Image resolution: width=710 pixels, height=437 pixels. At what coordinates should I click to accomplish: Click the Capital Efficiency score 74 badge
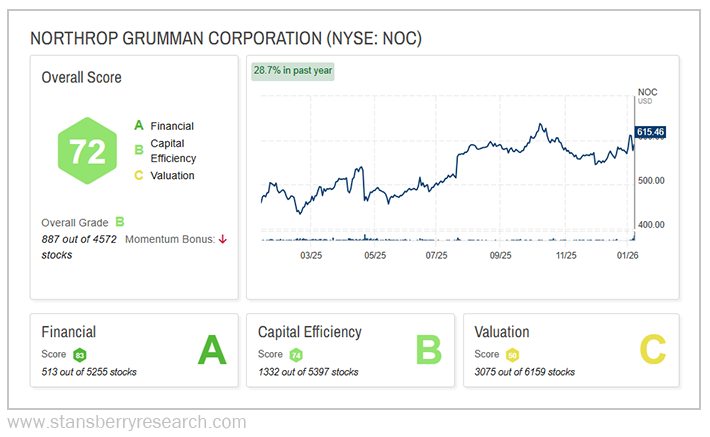(296, 355)
